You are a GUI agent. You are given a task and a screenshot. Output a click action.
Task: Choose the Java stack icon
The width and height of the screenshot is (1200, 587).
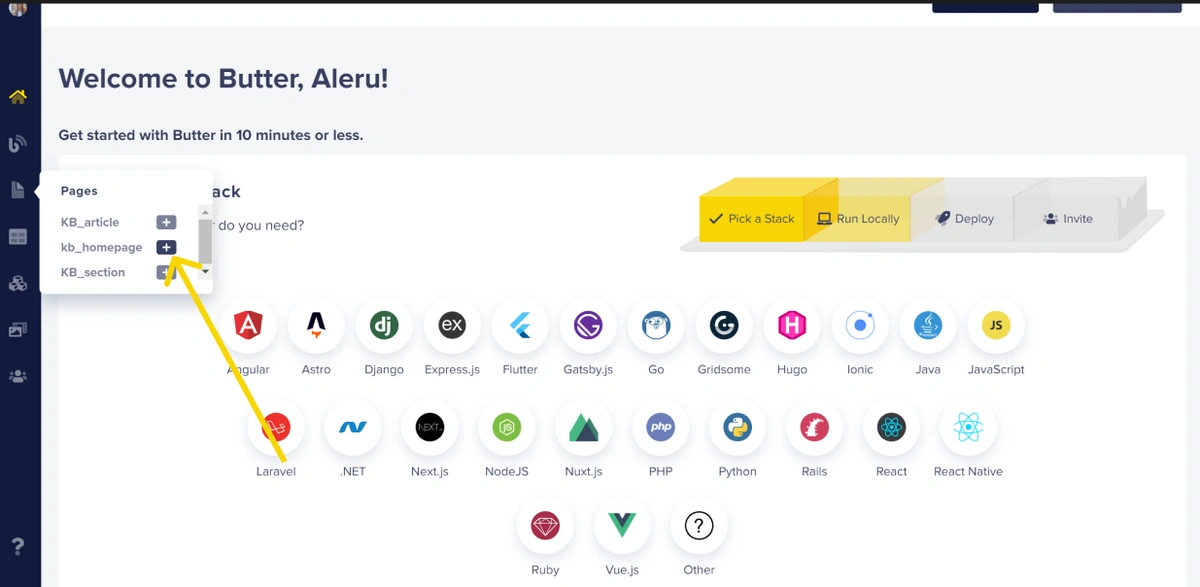point(928,325)
